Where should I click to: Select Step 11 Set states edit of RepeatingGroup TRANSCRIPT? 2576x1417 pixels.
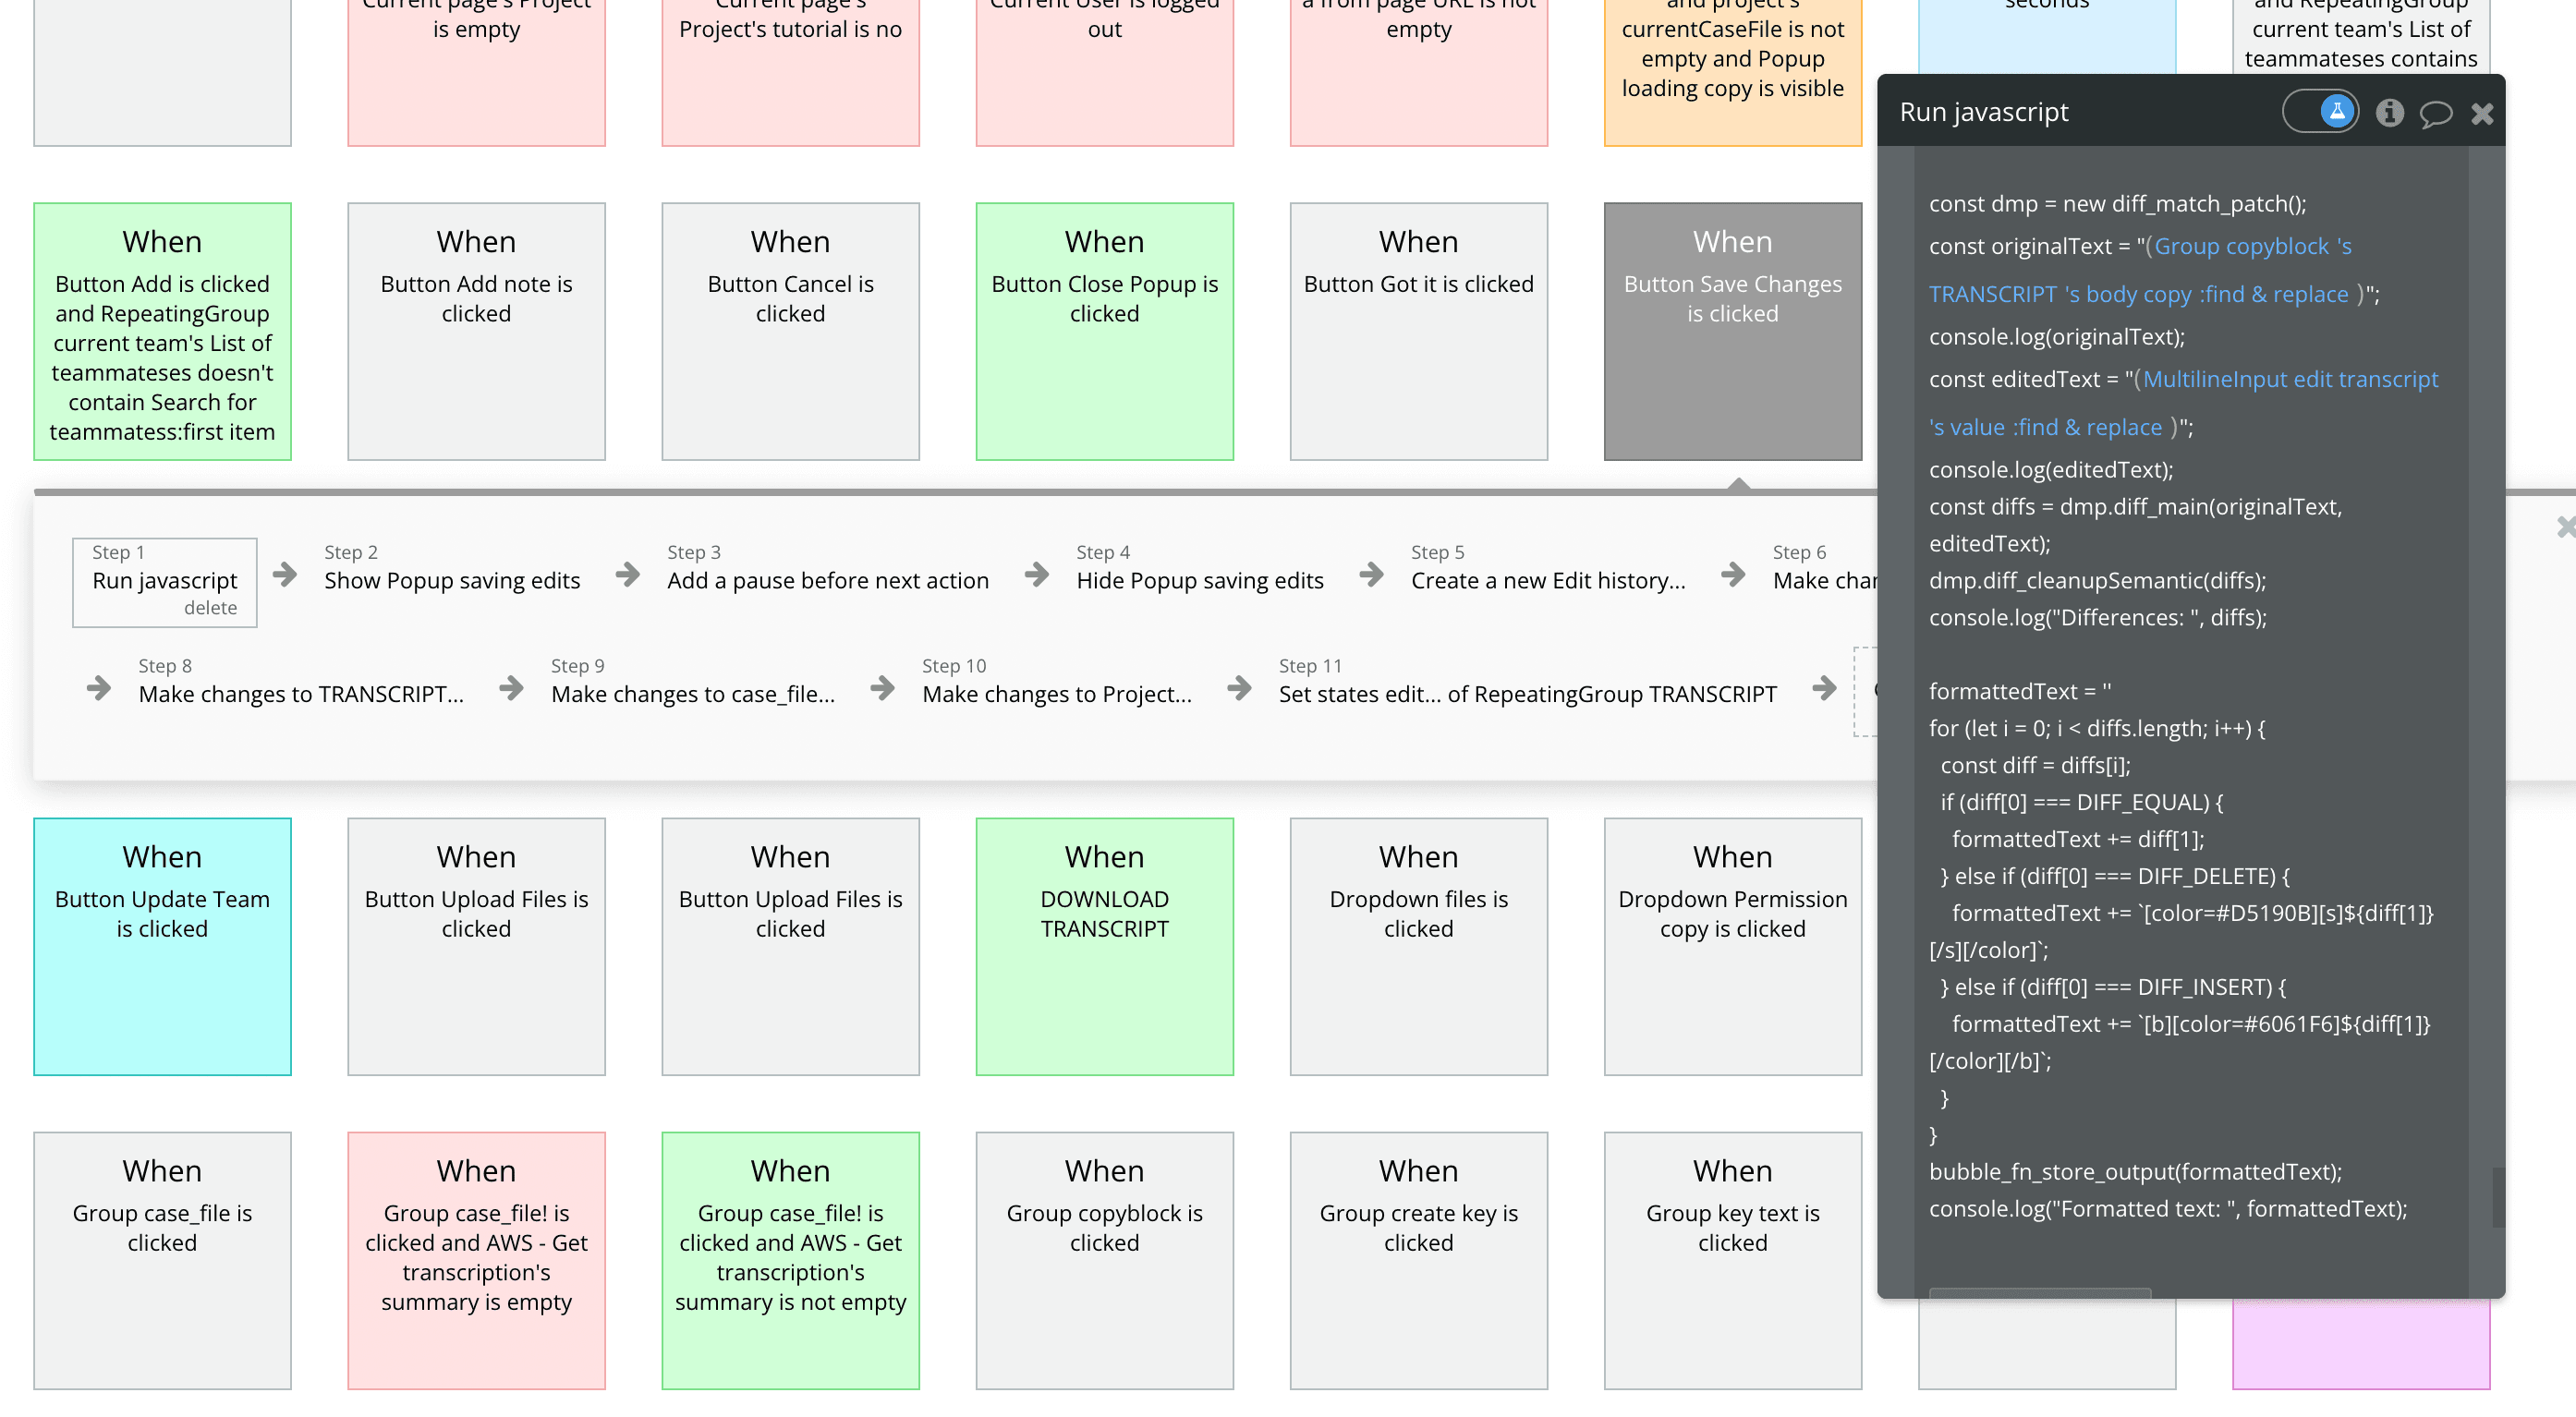click(x=1527, y=693)
